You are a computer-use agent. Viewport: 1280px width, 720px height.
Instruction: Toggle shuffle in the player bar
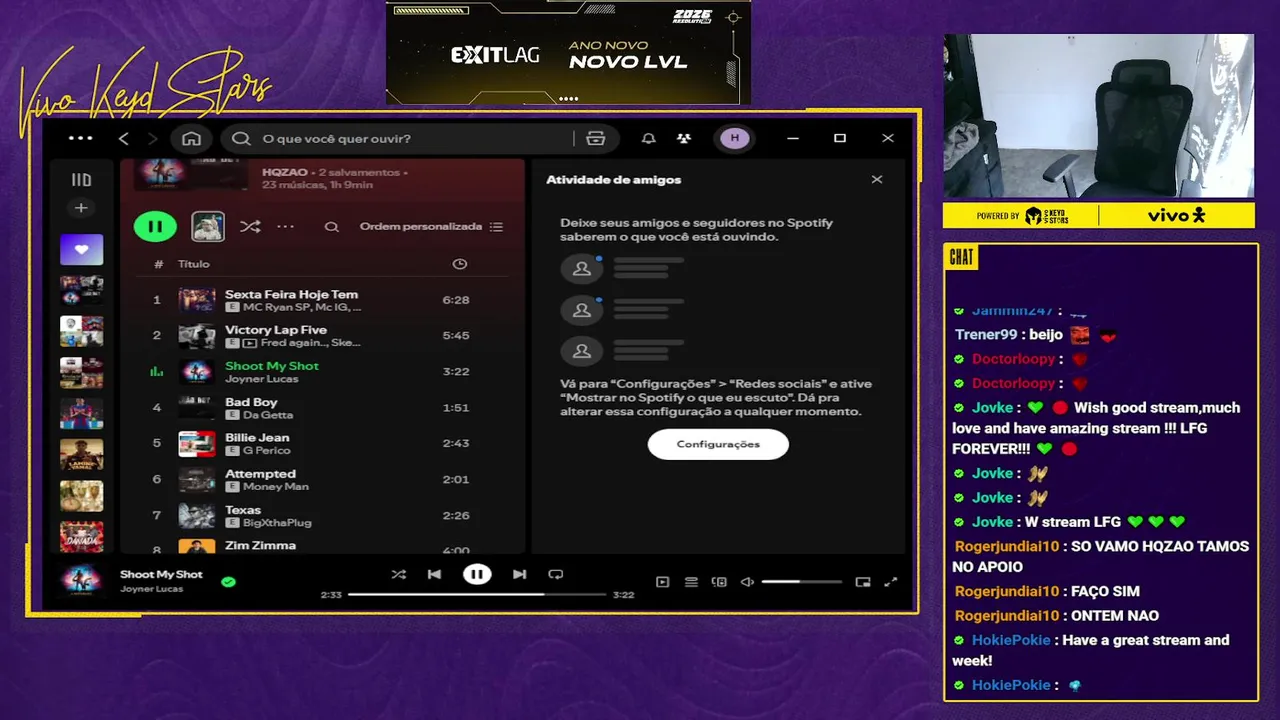pyautogui.click(x=399, y=574)
